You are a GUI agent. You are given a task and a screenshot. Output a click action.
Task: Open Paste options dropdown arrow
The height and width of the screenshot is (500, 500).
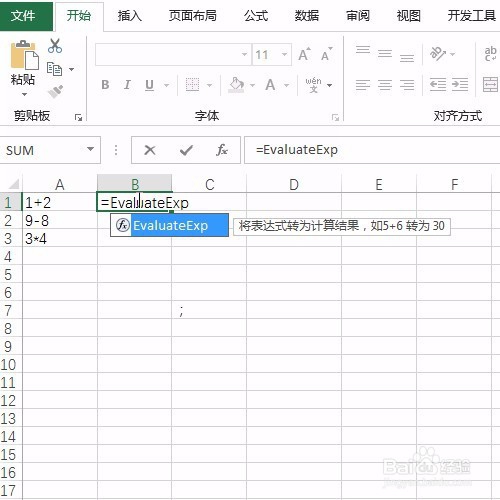24,94
